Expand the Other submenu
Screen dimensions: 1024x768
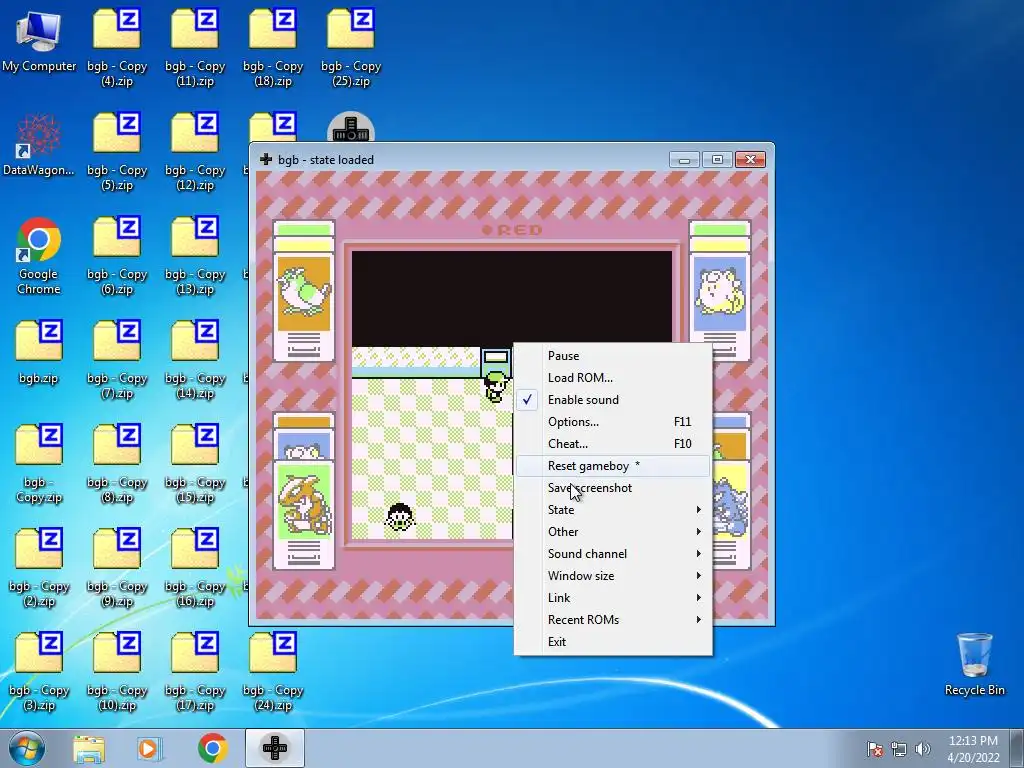coord(613,532)
